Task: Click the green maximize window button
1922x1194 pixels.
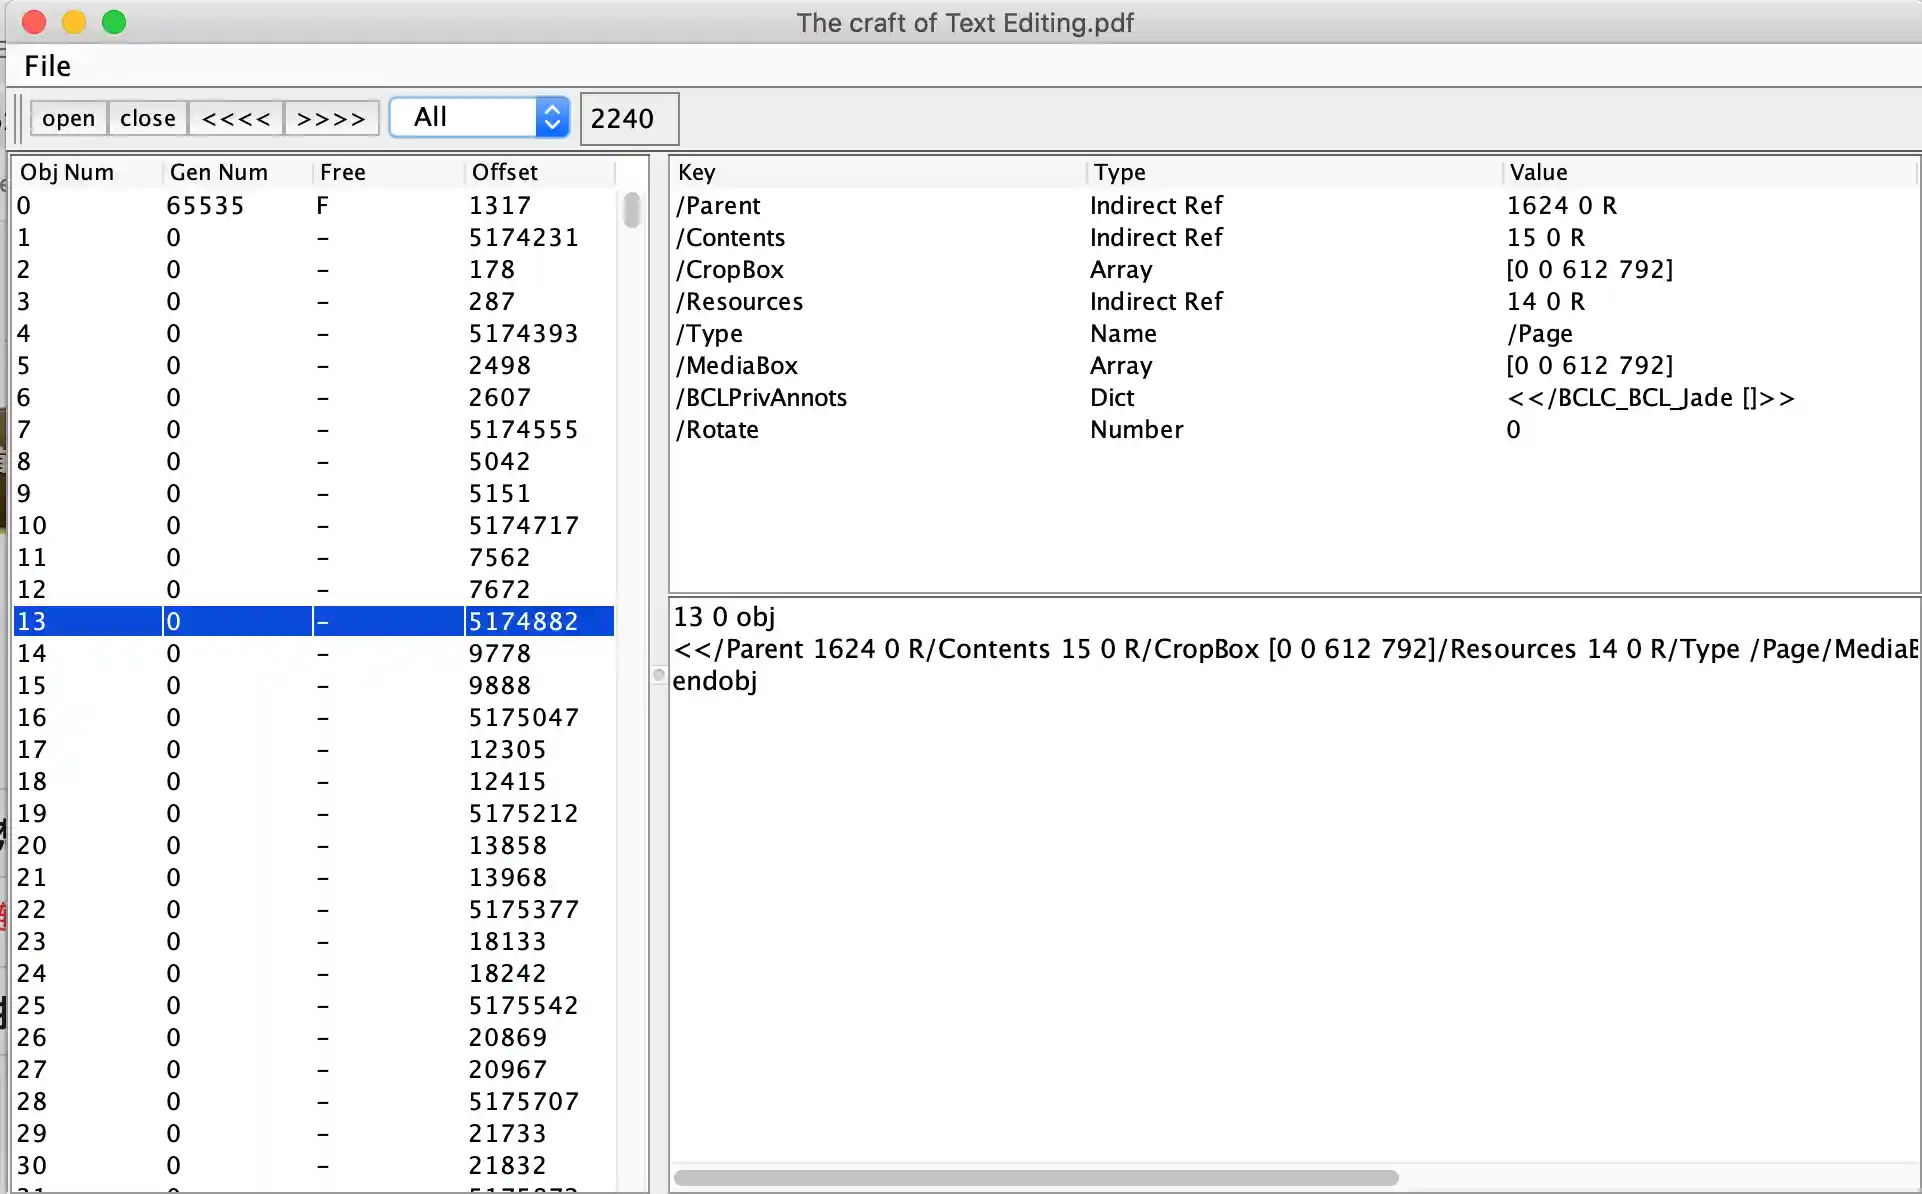Action: pos(114,22)
